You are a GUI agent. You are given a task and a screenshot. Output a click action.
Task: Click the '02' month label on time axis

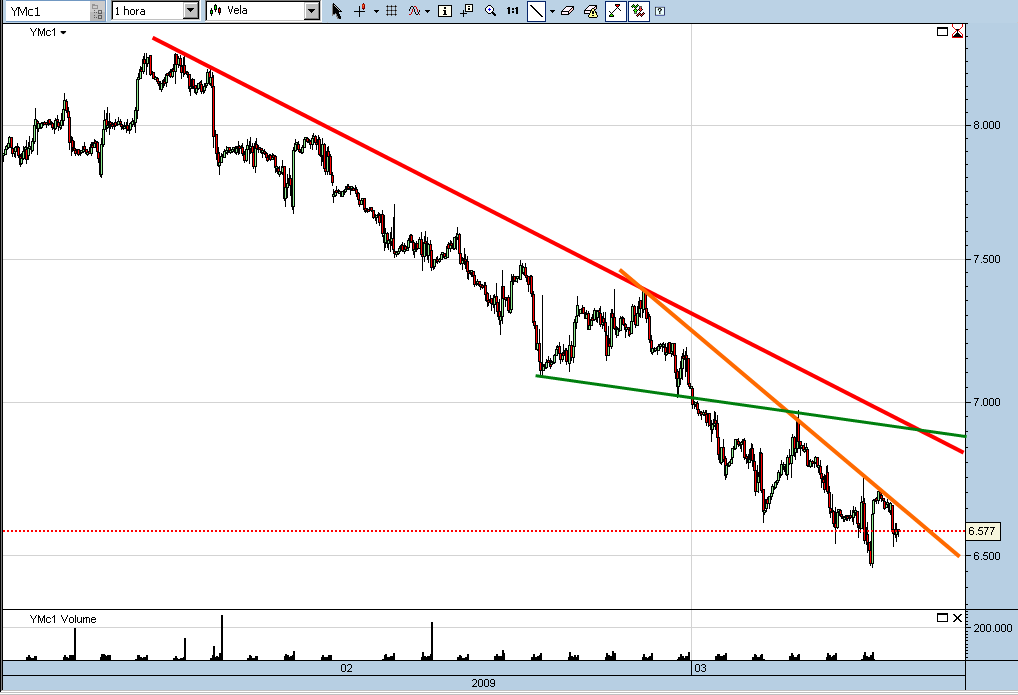pos(347,668)
